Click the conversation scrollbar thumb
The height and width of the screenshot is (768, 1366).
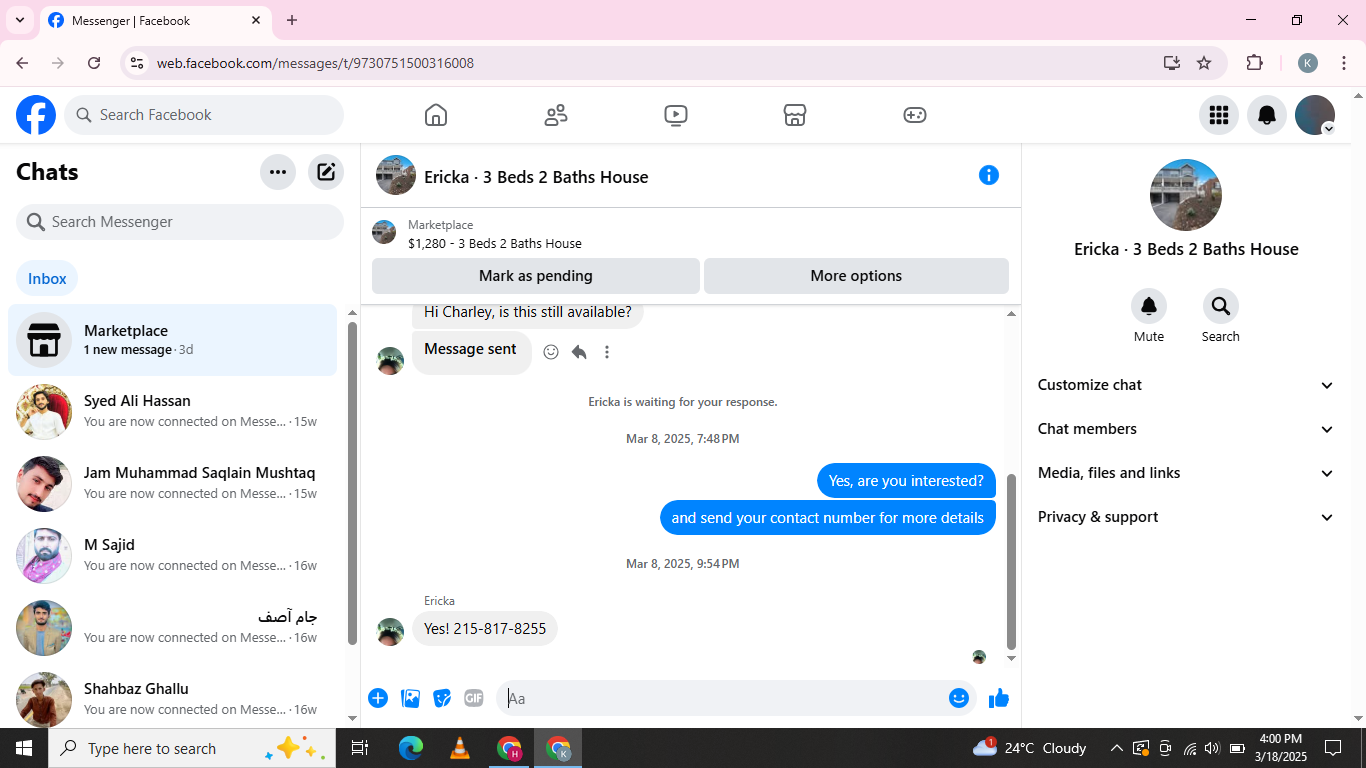click(x=1011, y=562)
